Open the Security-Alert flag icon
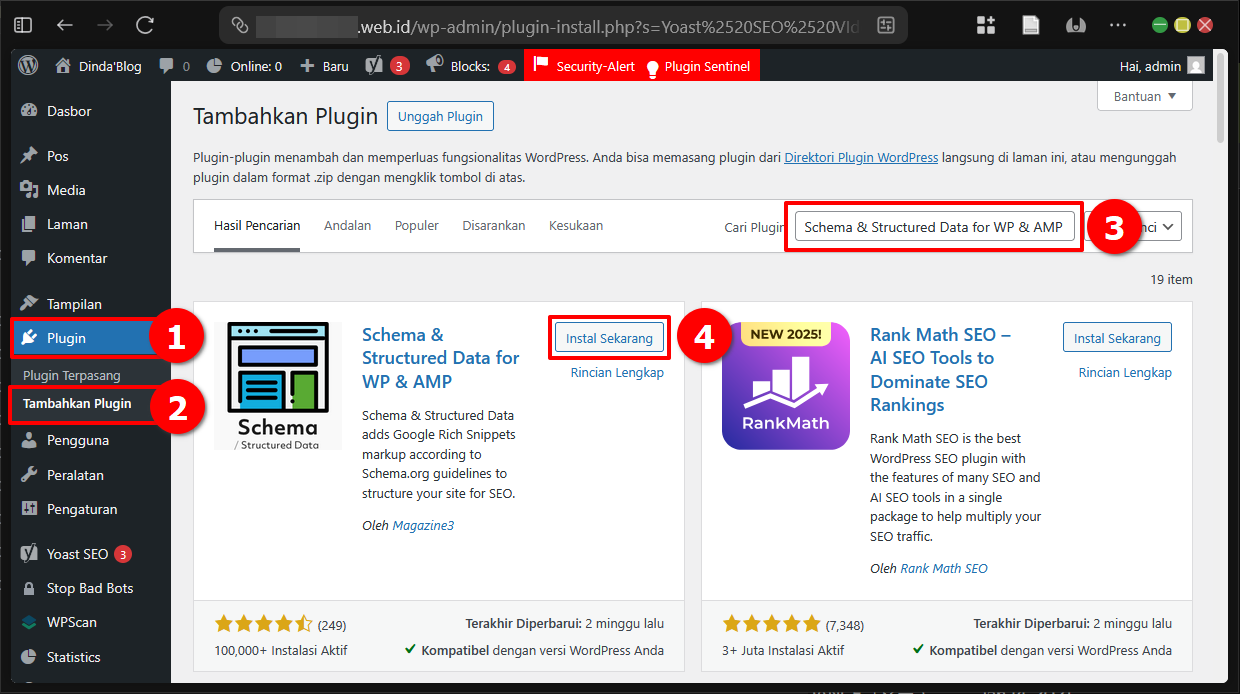Image resolution: width=1240 pixels, height=694 pixels. [x=541, y=65]
